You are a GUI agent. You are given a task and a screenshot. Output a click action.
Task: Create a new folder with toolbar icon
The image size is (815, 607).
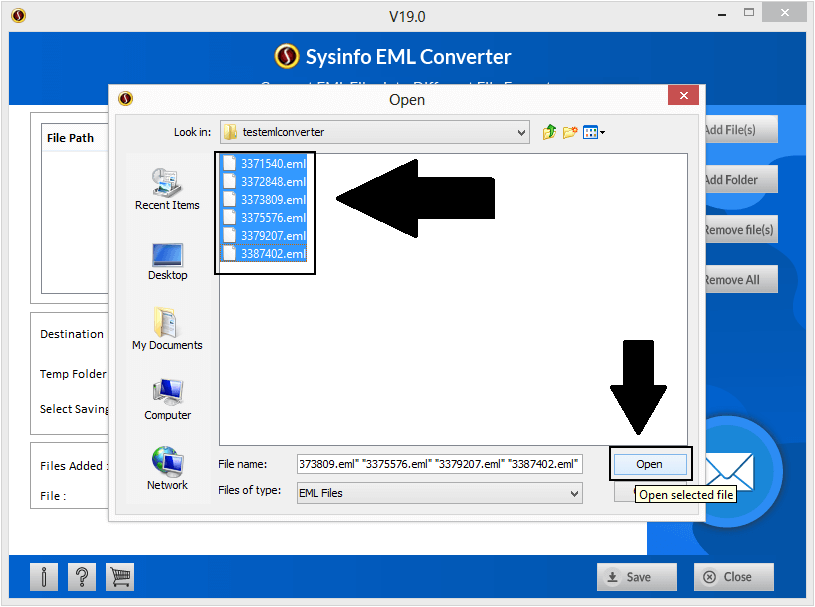570,133
